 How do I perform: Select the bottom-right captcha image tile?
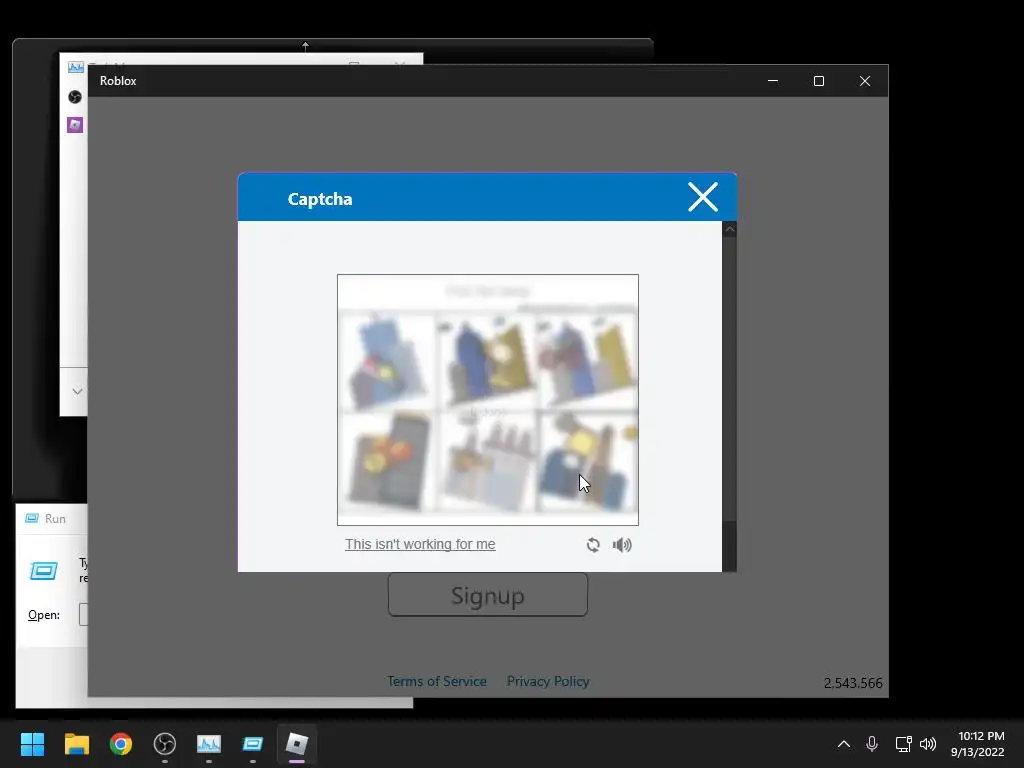[586, 461]
